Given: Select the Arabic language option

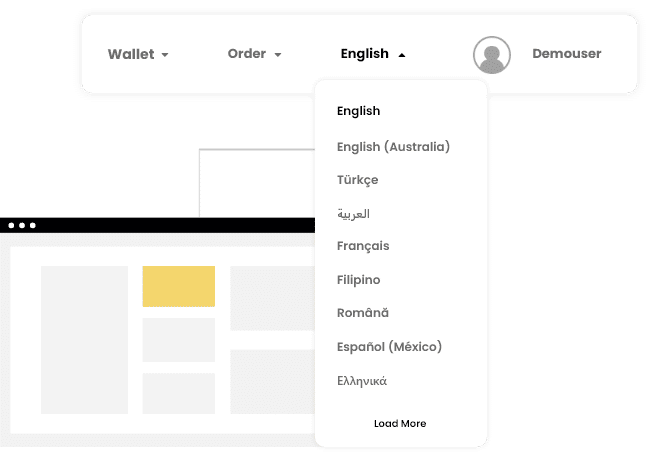Looking at the screenshot, I should [354, 214].
